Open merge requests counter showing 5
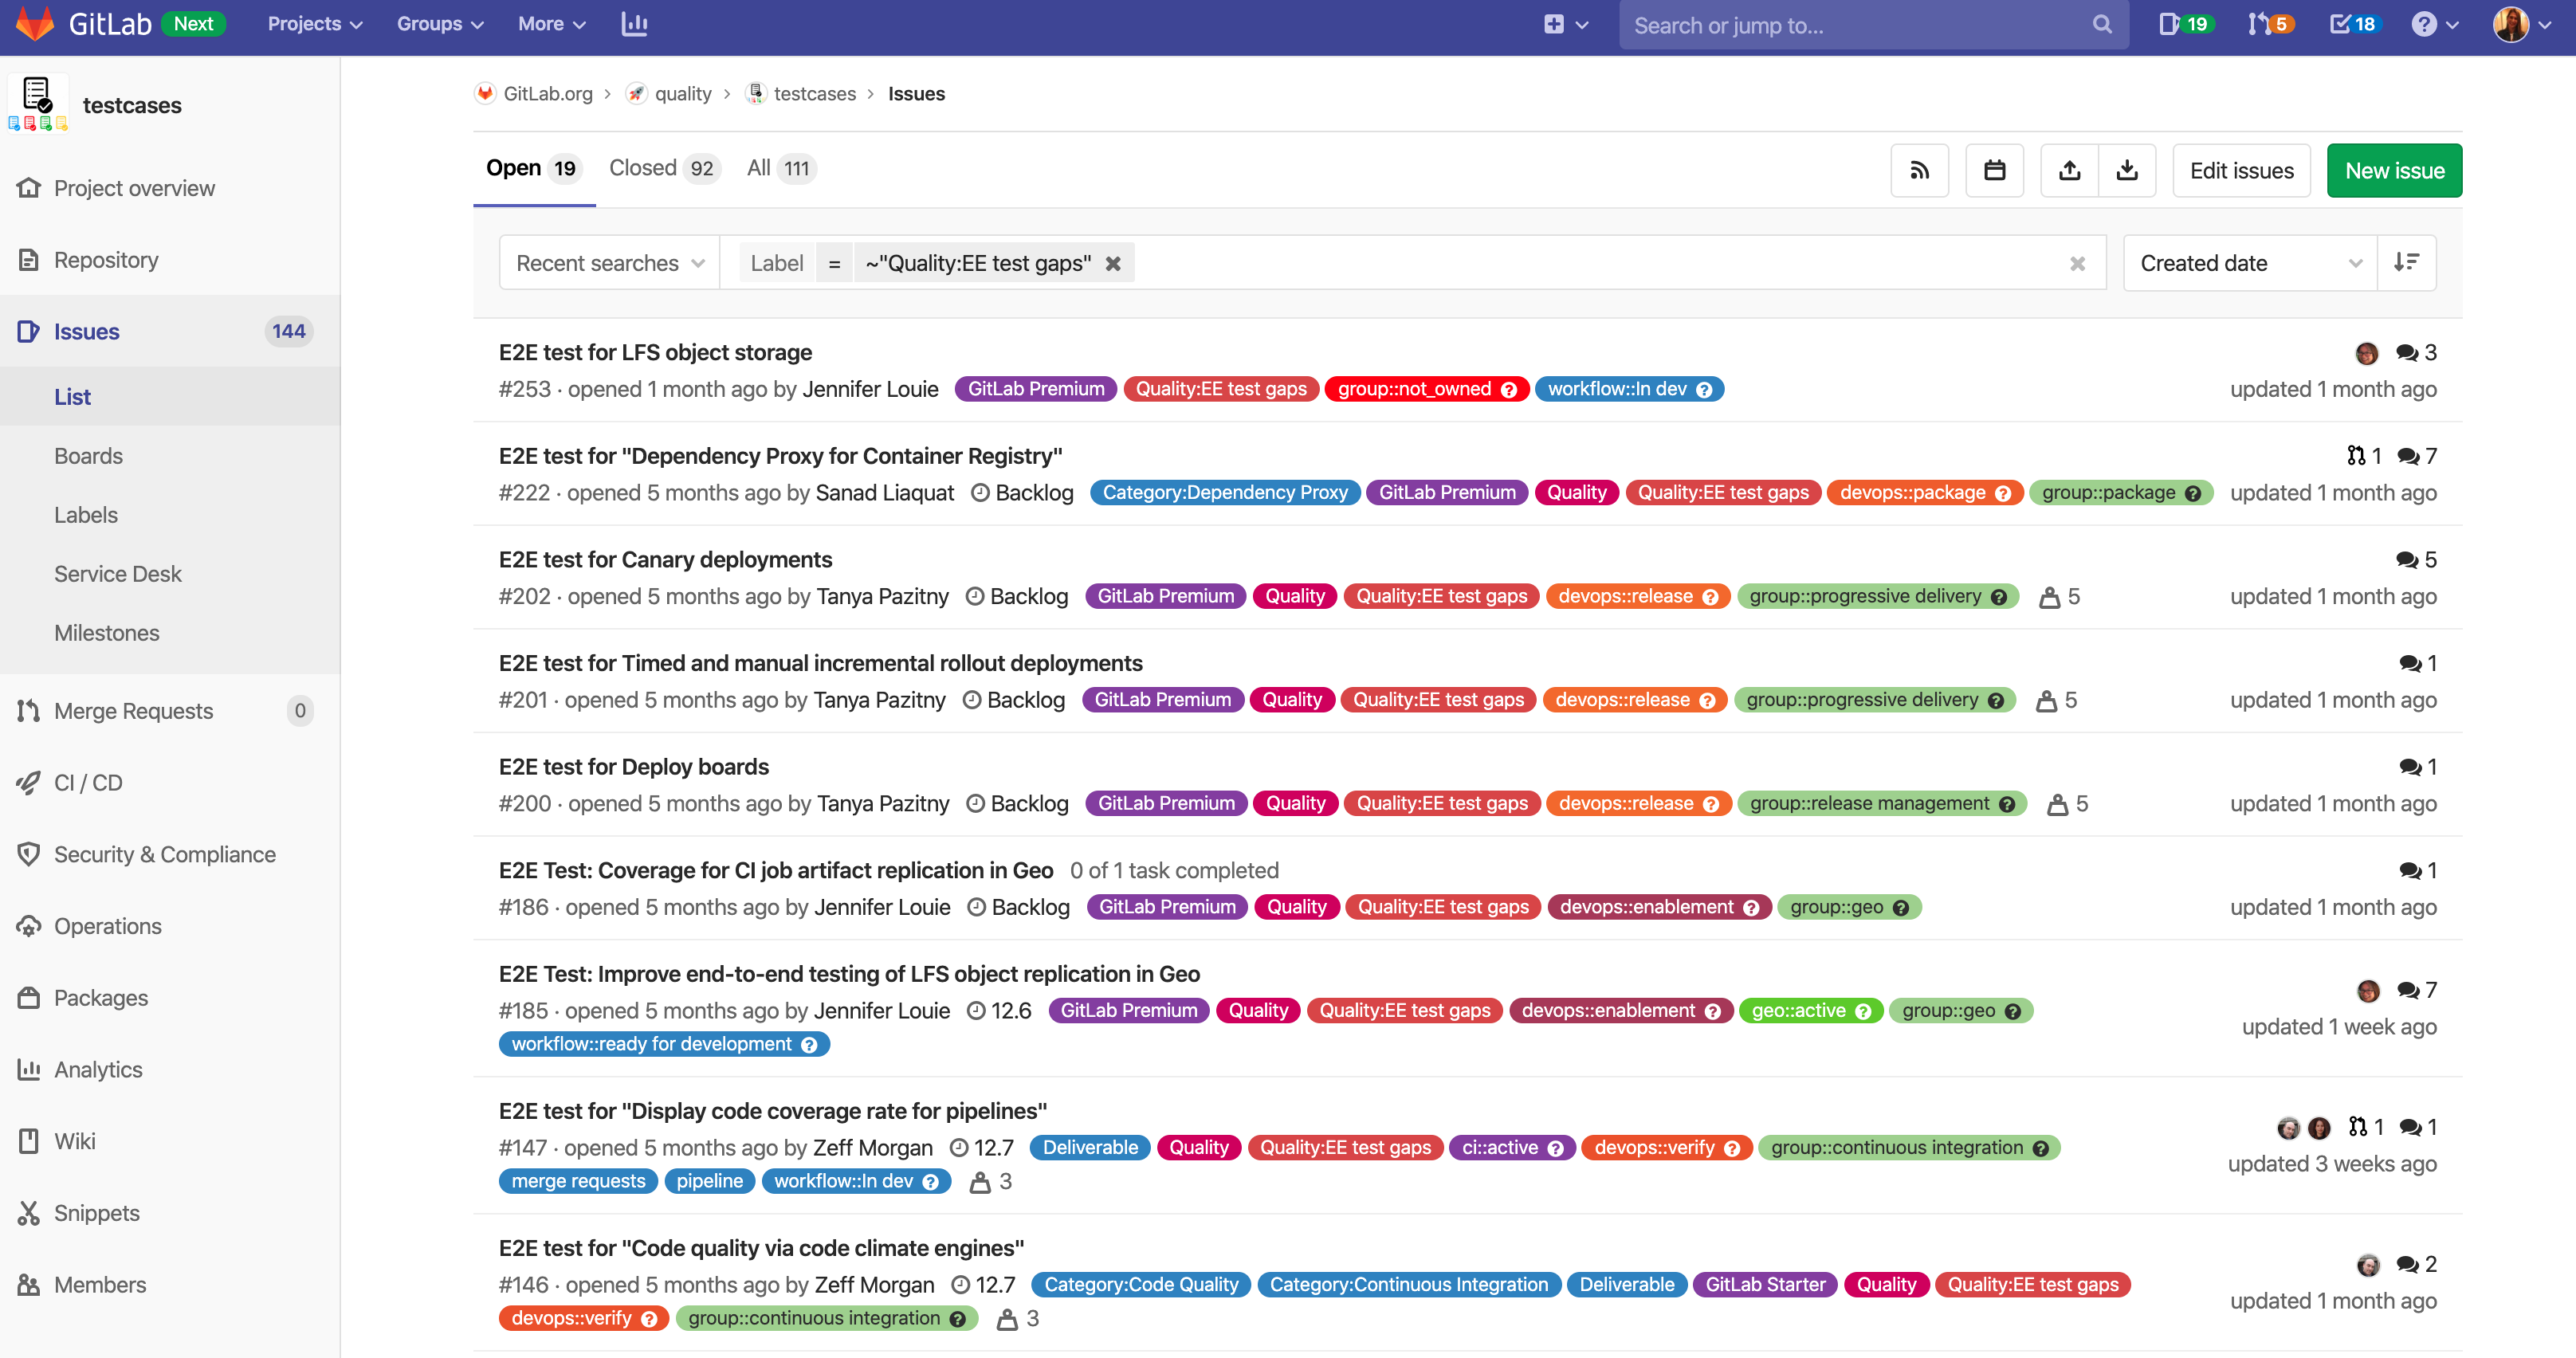Viewport: 2576px width, 1358px height. click(2270, 24)
